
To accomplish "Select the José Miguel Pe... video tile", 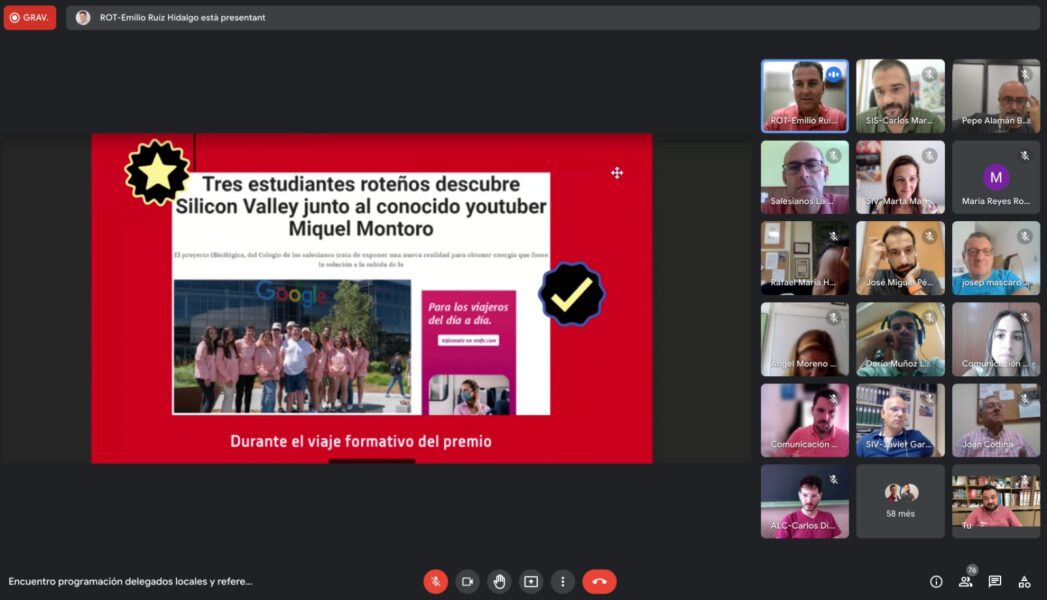I will (x=900, y=258).
